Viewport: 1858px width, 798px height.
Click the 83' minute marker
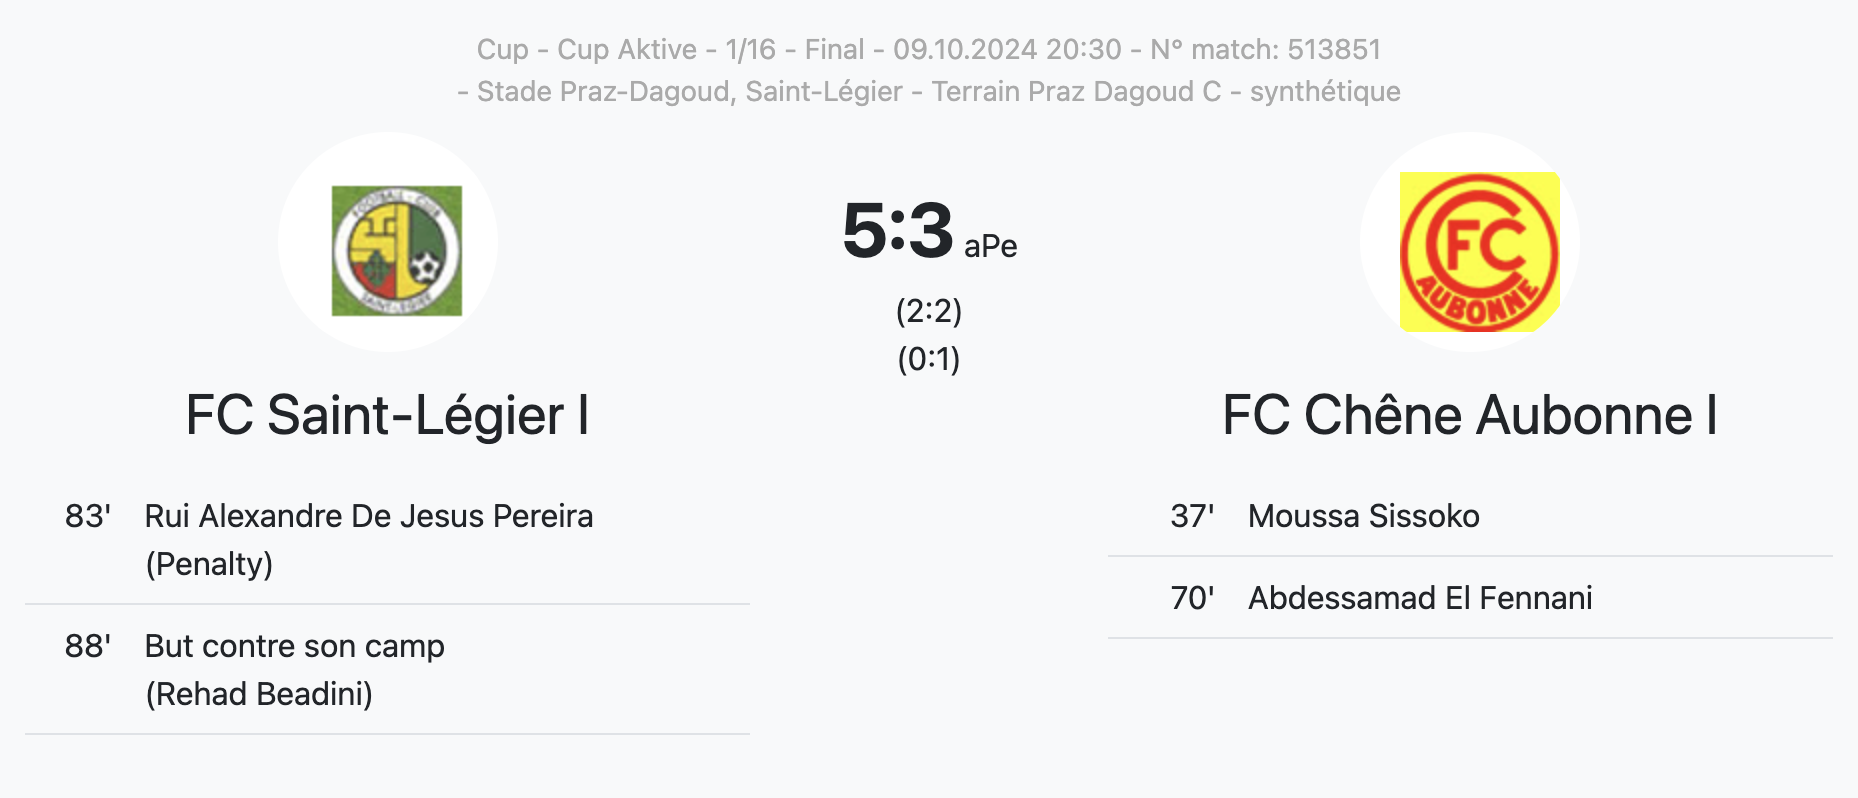(88, 516)
